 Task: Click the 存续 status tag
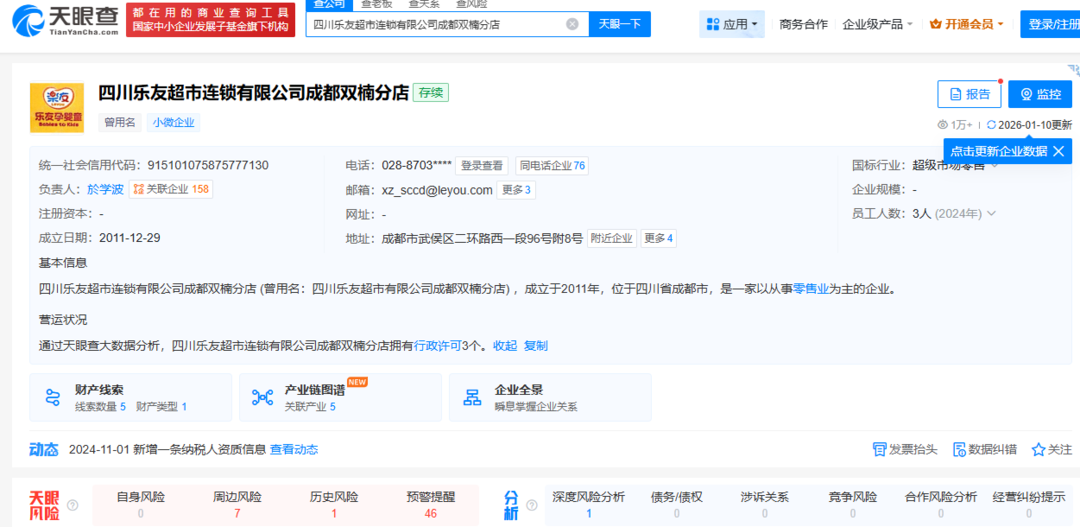pos(431,92)
